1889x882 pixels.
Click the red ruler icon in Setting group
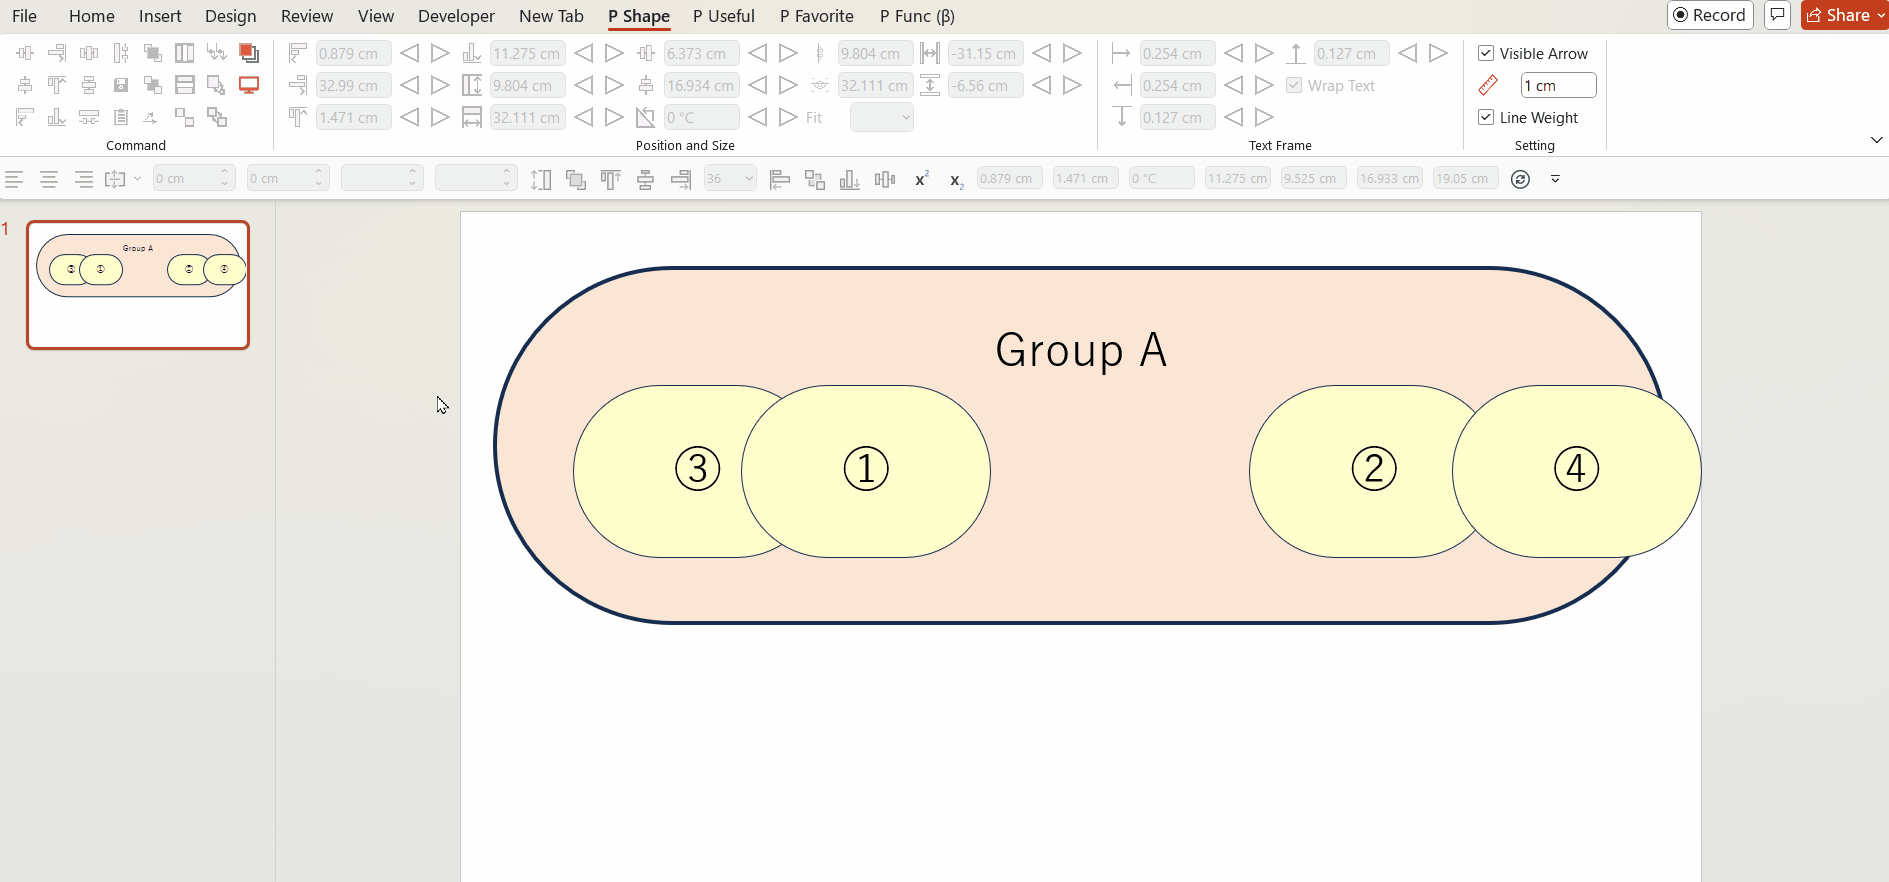coord(1488,86)
